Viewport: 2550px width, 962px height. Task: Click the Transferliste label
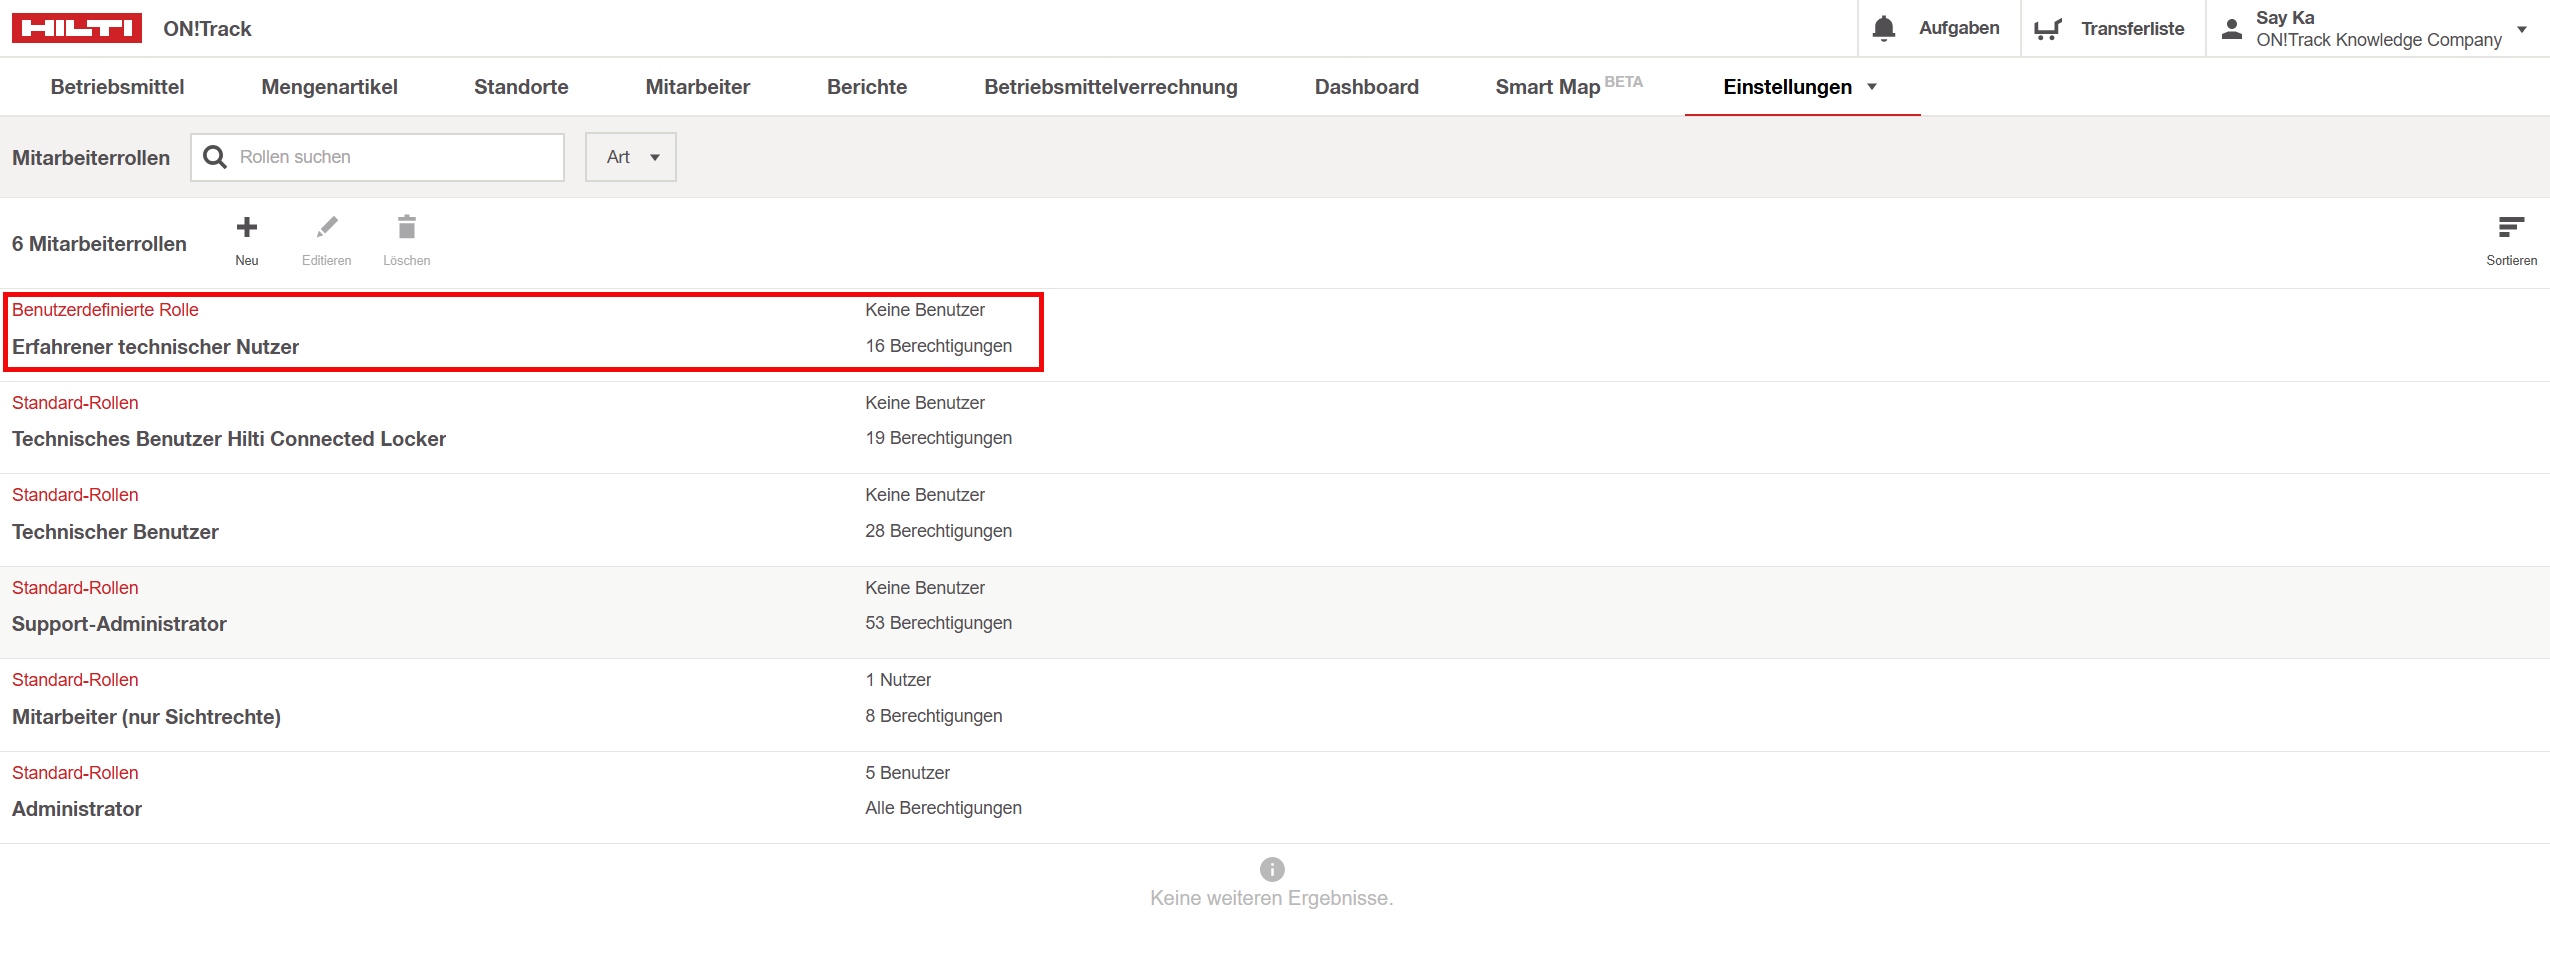tap(2133, 29)
